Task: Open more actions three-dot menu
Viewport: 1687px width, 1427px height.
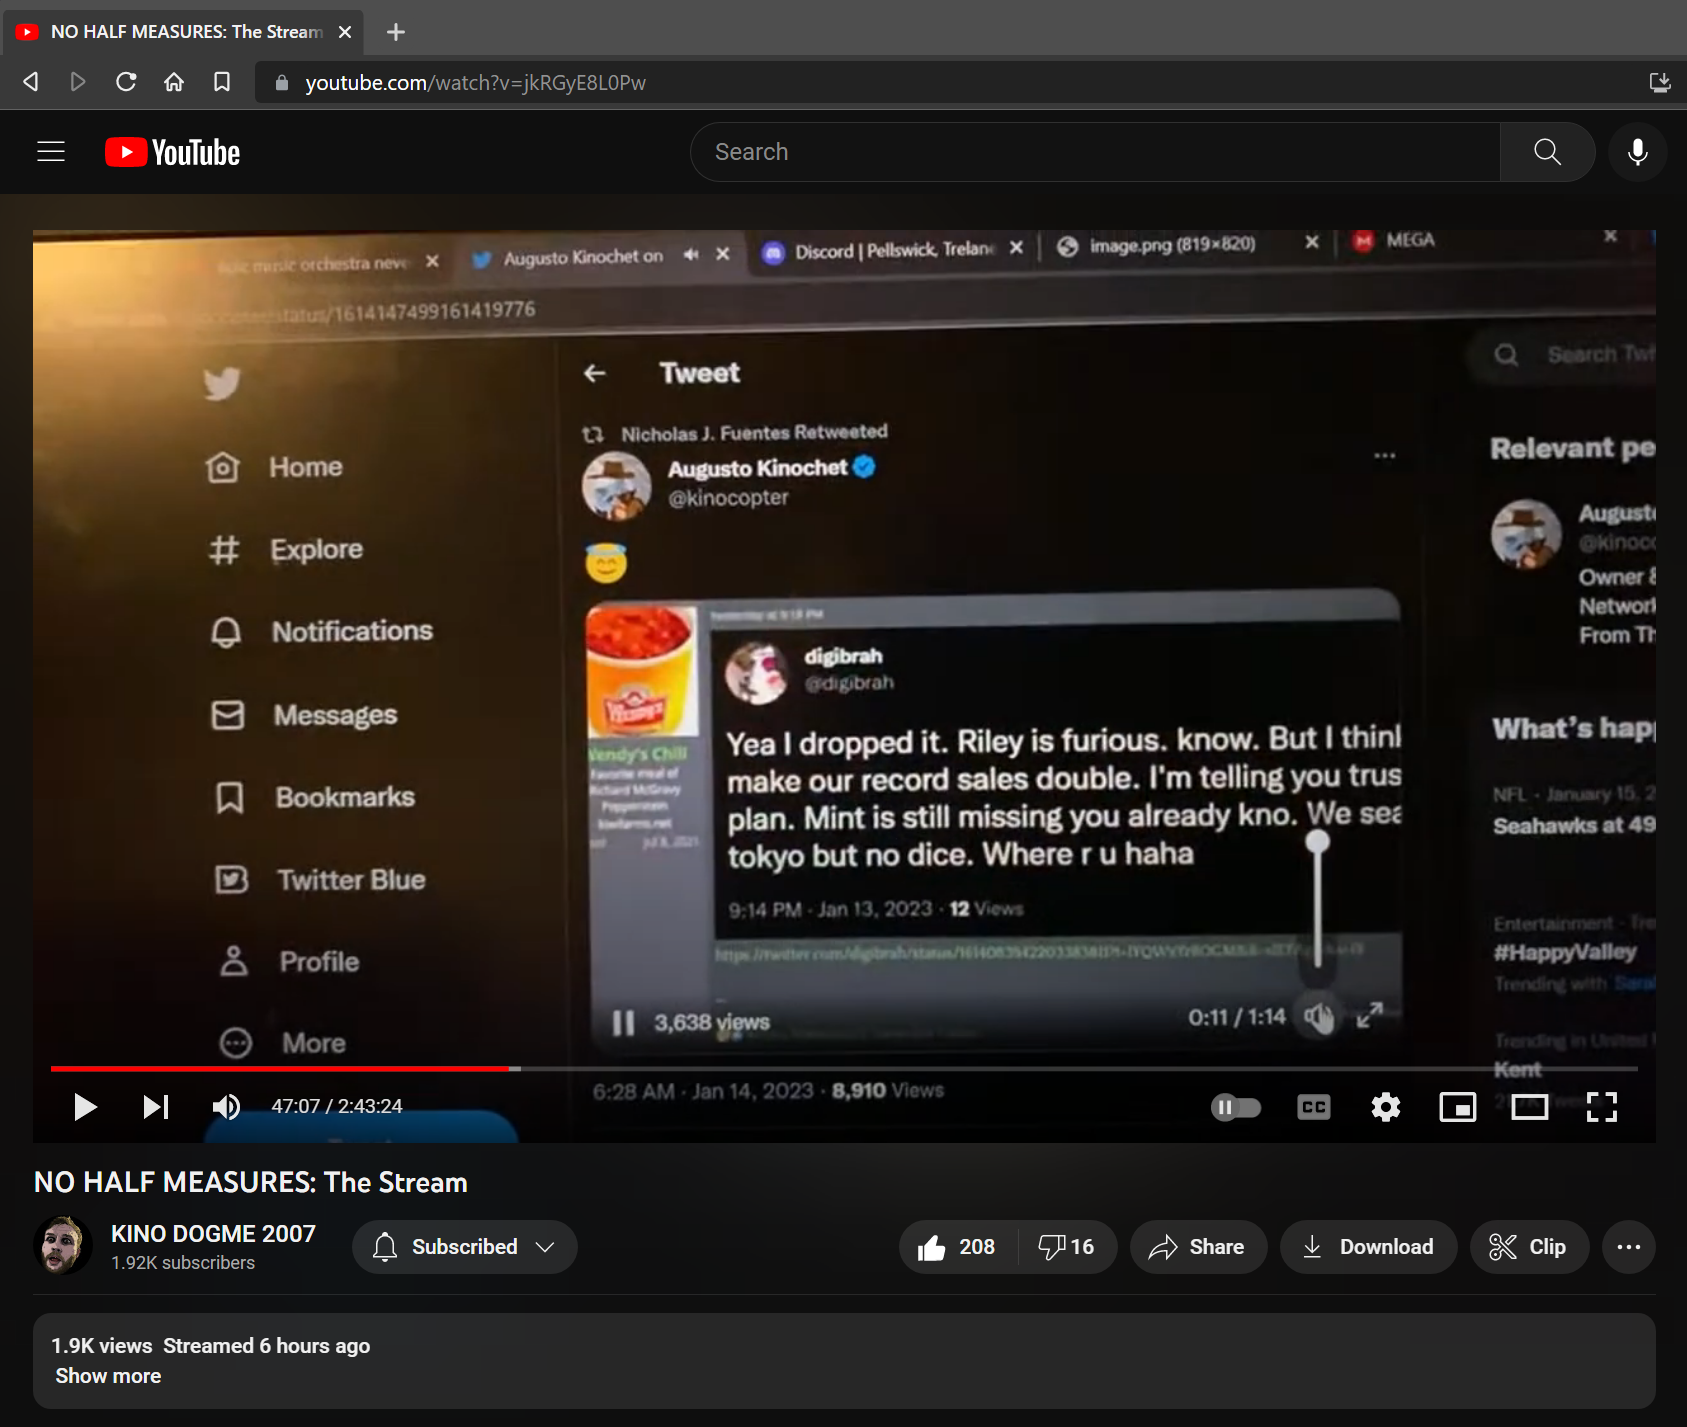Action: pyautogui.click(x=1628, y=1247)
